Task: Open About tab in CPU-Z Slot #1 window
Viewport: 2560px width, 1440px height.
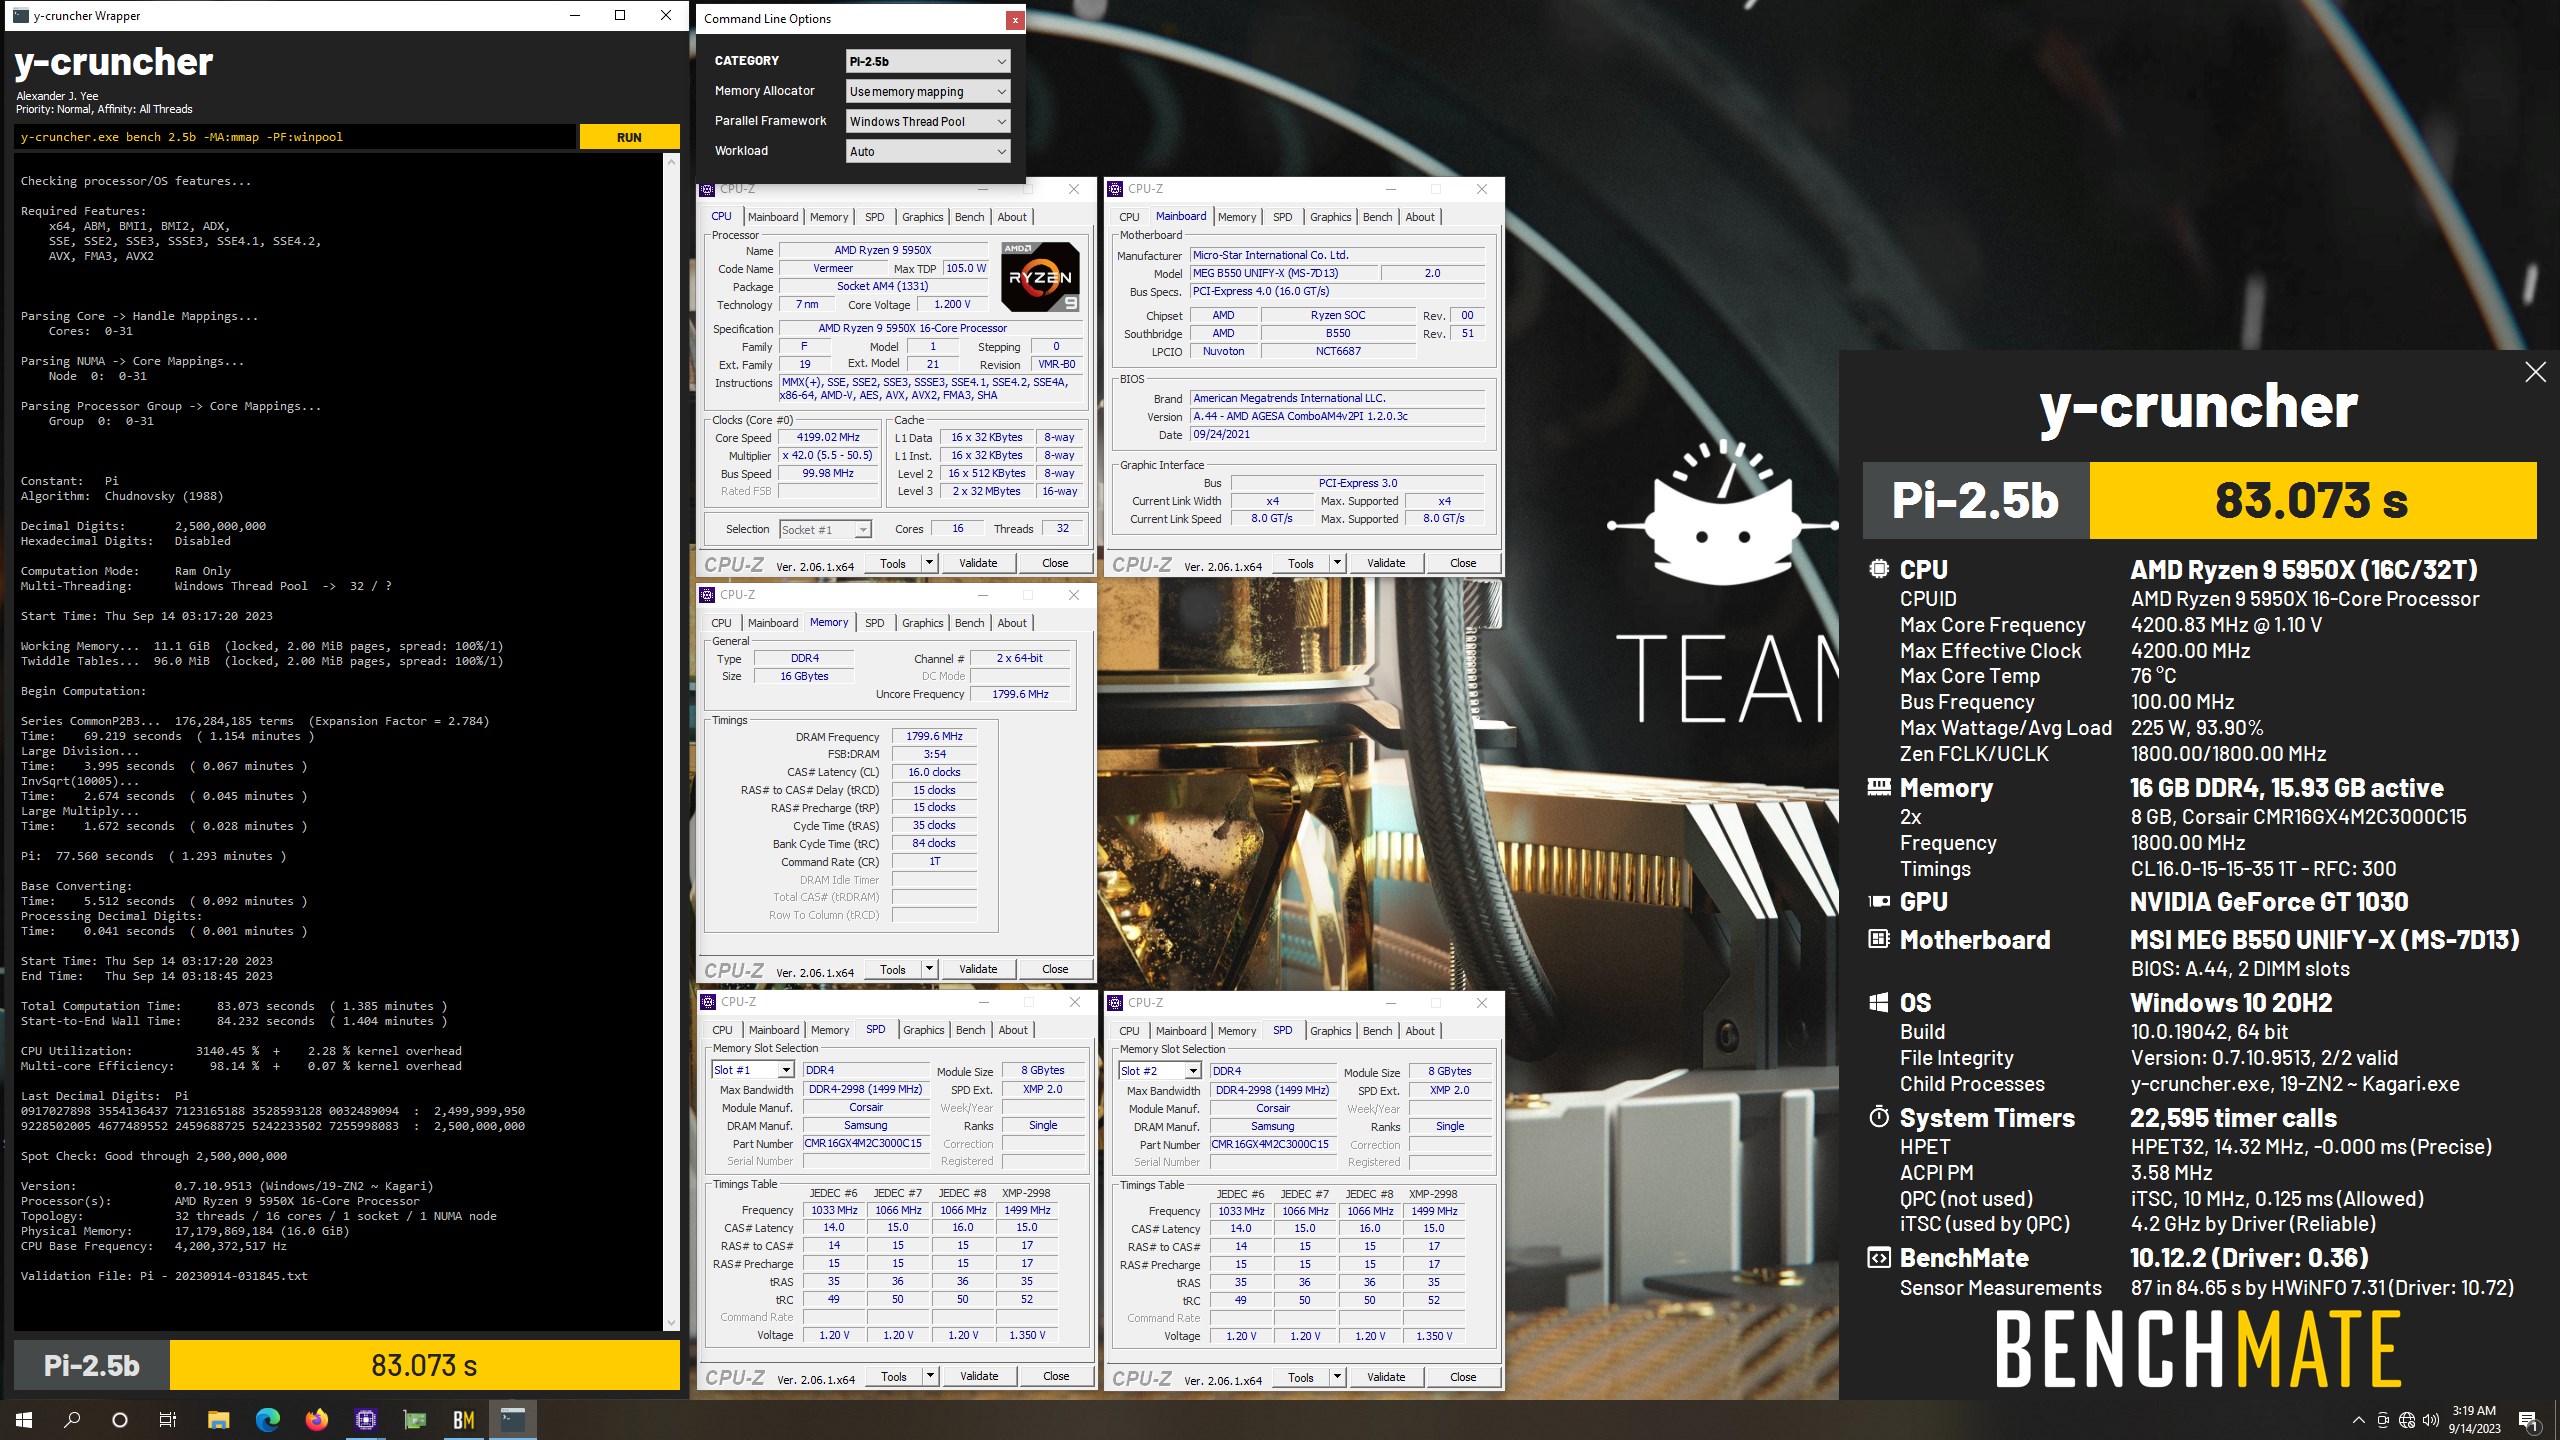Action: 1013,1030
